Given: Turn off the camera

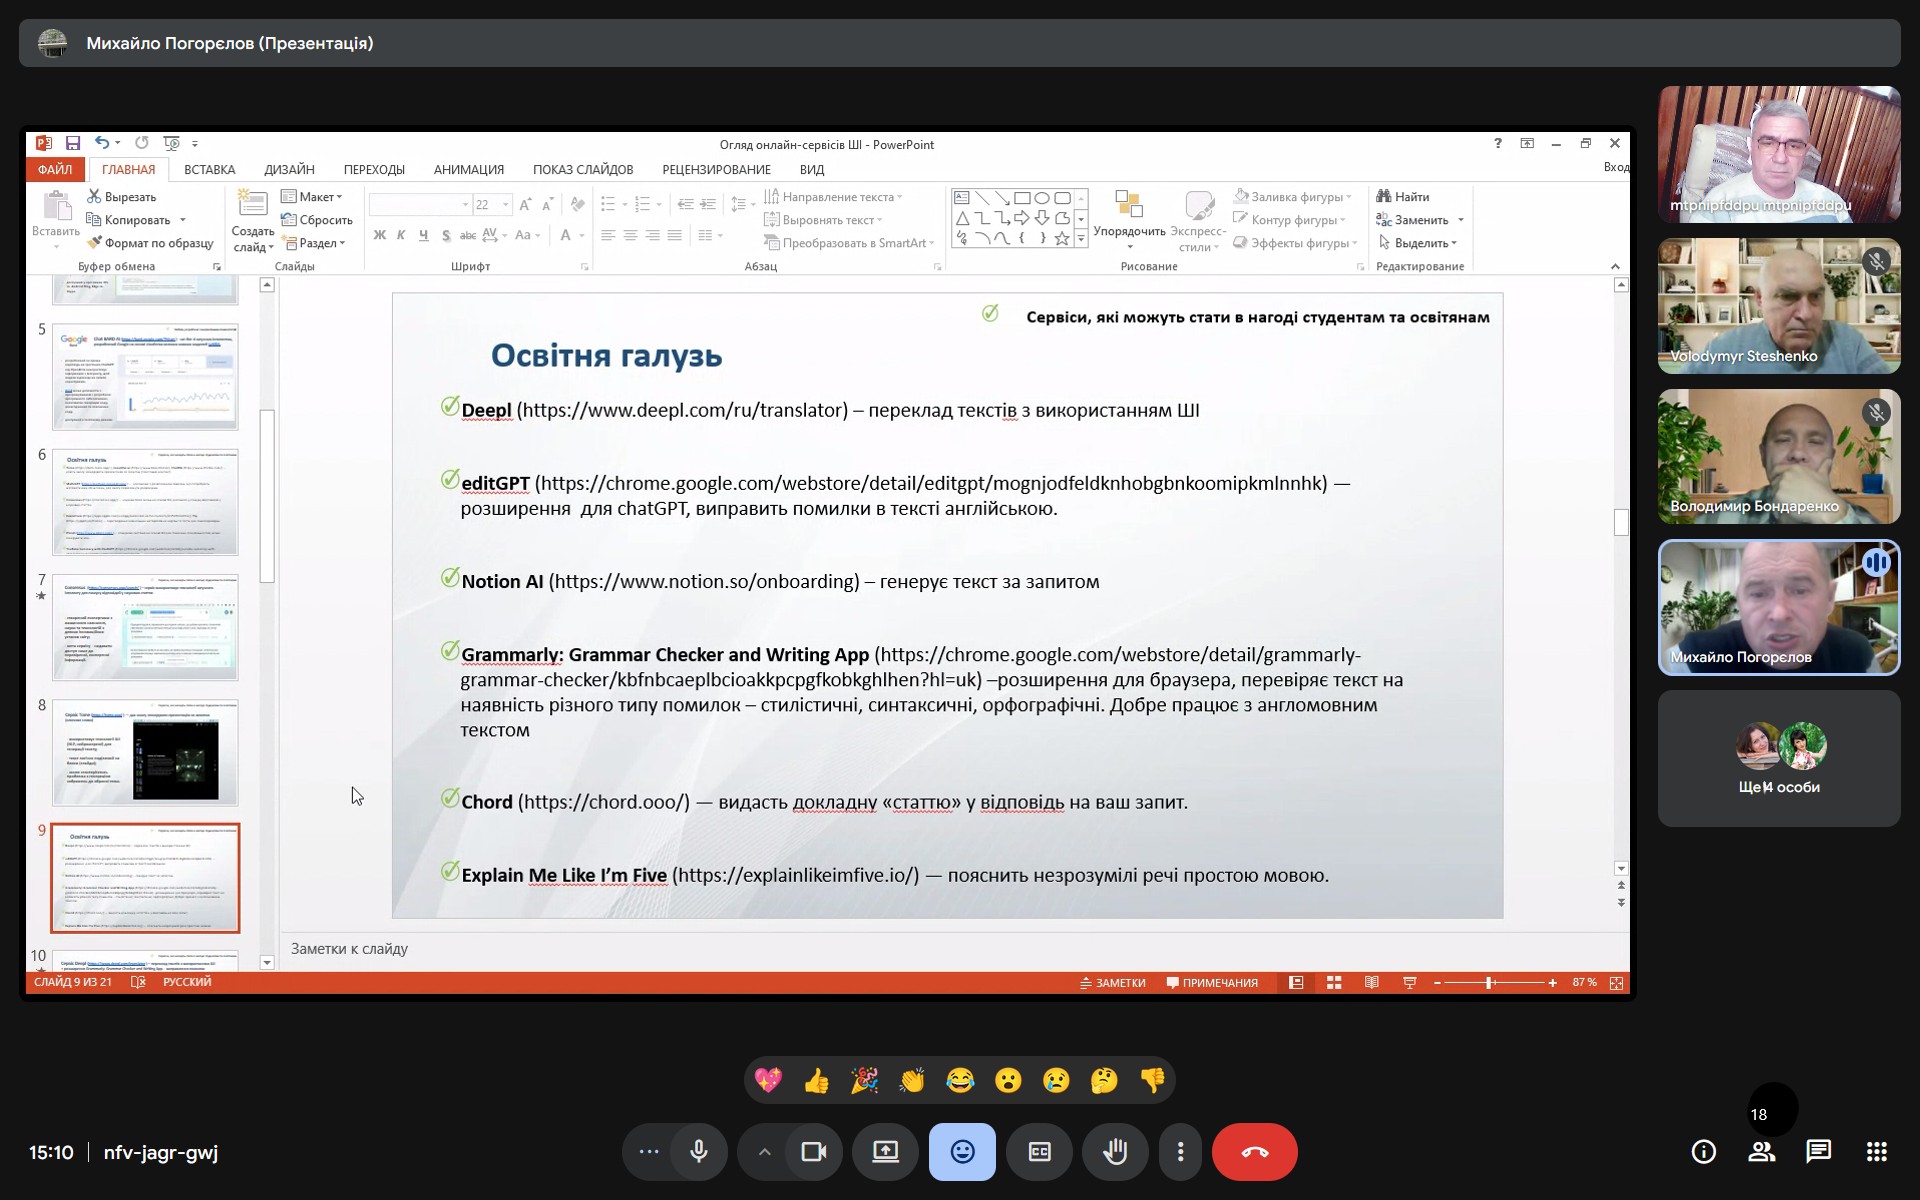Looking at the screenshot, I should 813,1152.
